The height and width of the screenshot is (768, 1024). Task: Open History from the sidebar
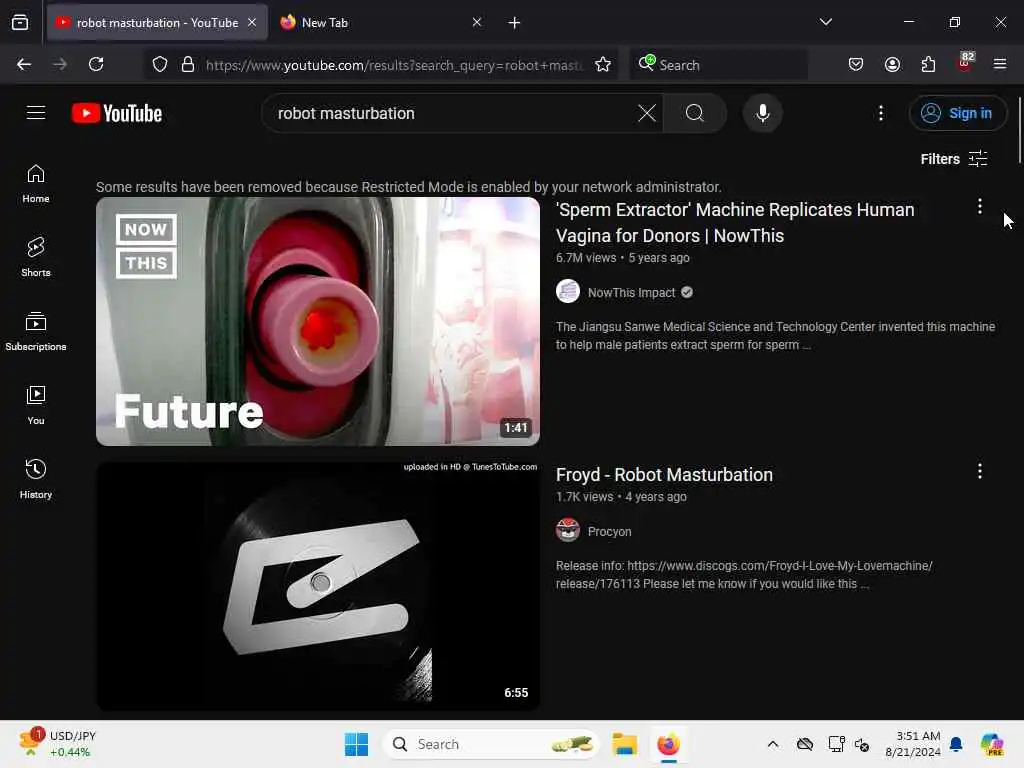(36, 479)
